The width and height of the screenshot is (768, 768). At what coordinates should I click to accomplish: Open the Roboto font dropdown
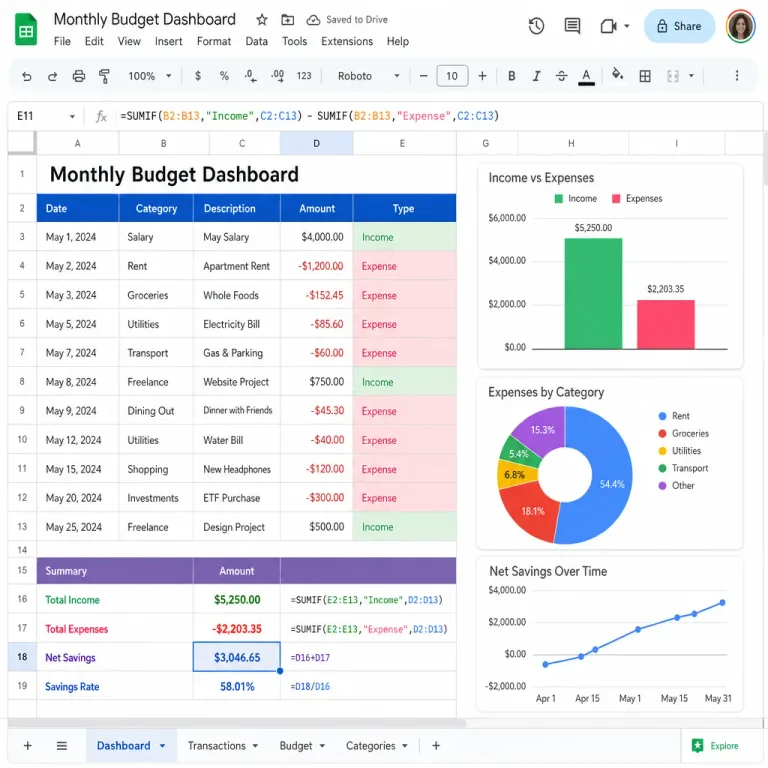tap(369, 76)
